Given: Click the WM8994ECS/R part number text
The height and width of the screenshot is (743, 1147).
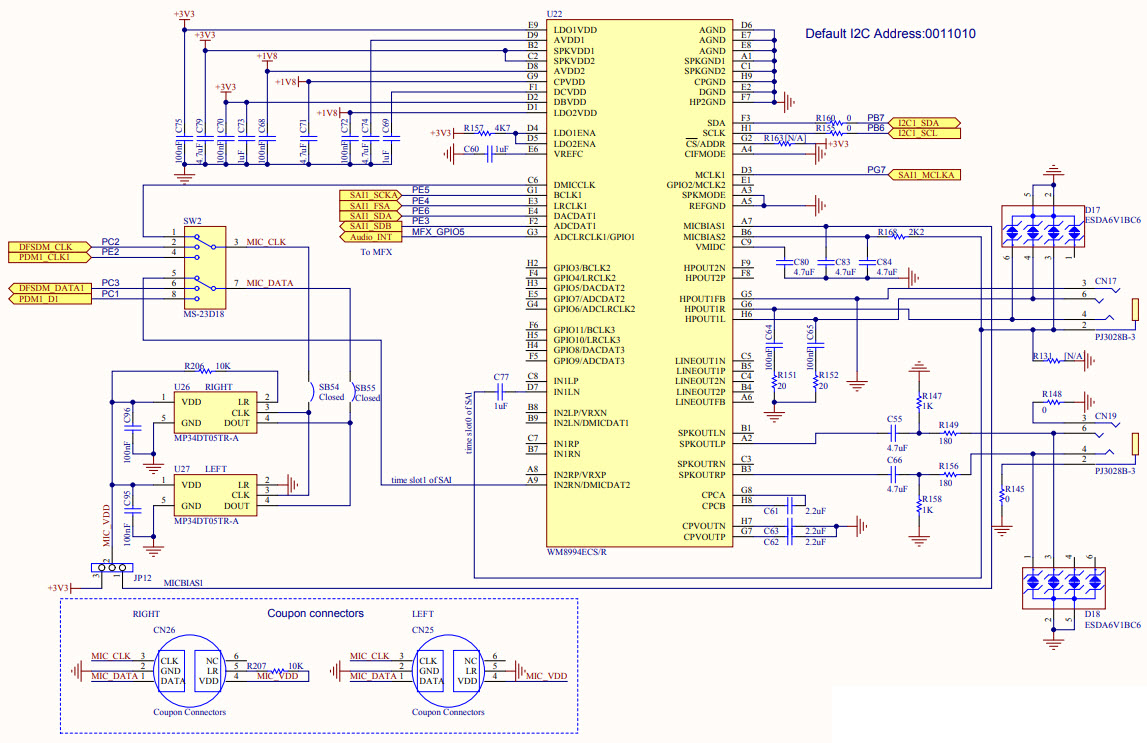Looking at the screenshot, I should (x=576, y=552).
